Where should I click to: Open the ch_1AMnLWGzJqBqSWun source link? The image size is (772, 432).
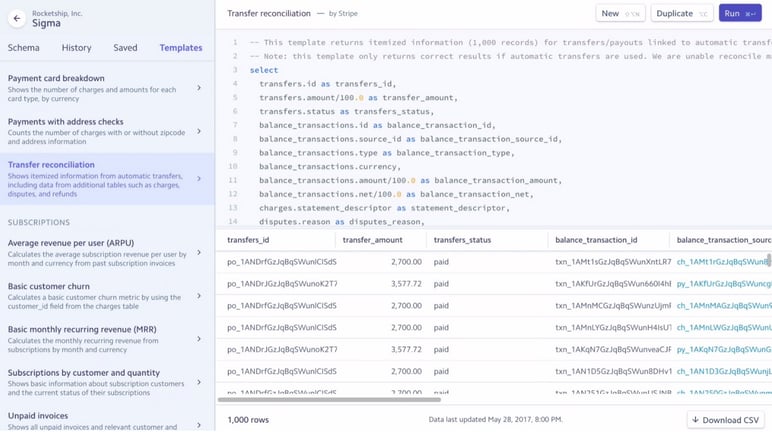(x=724, y=328)
